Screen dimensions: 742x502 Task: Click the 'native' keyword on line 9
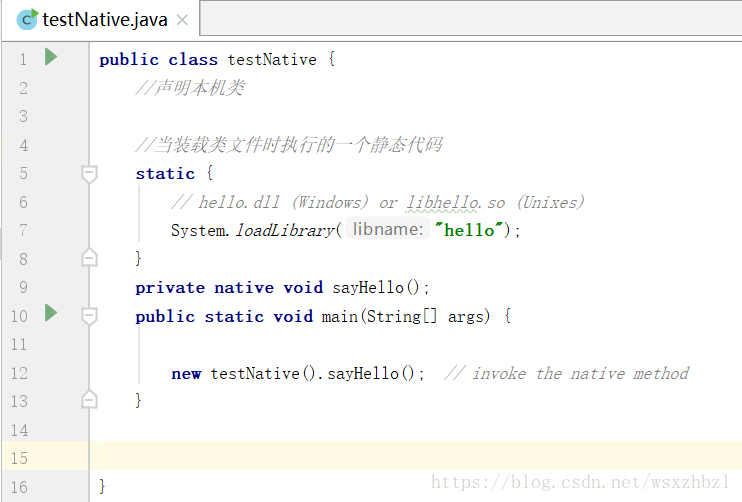point(244,288)
